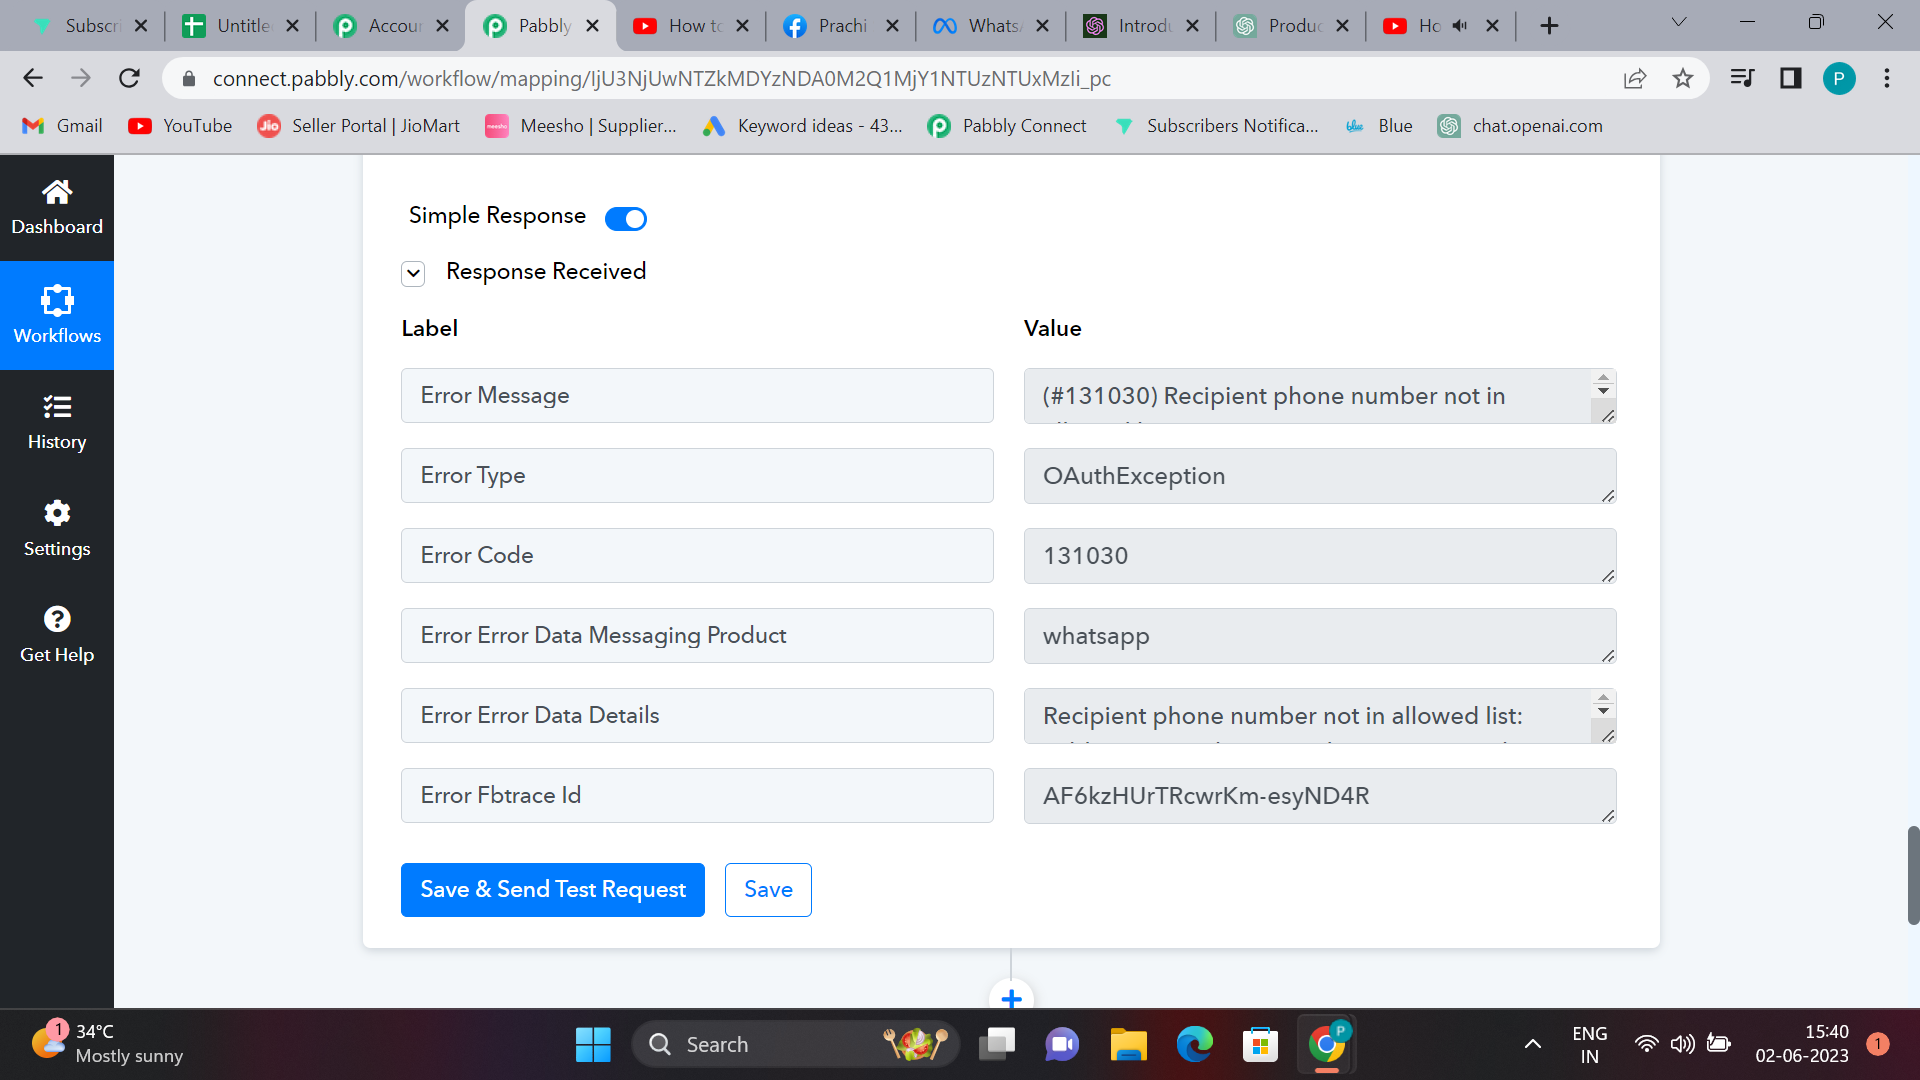The height and width of the screenshot is (1080, 1920).
Task: Open the History list icon
Action: [x=57, y=406]
